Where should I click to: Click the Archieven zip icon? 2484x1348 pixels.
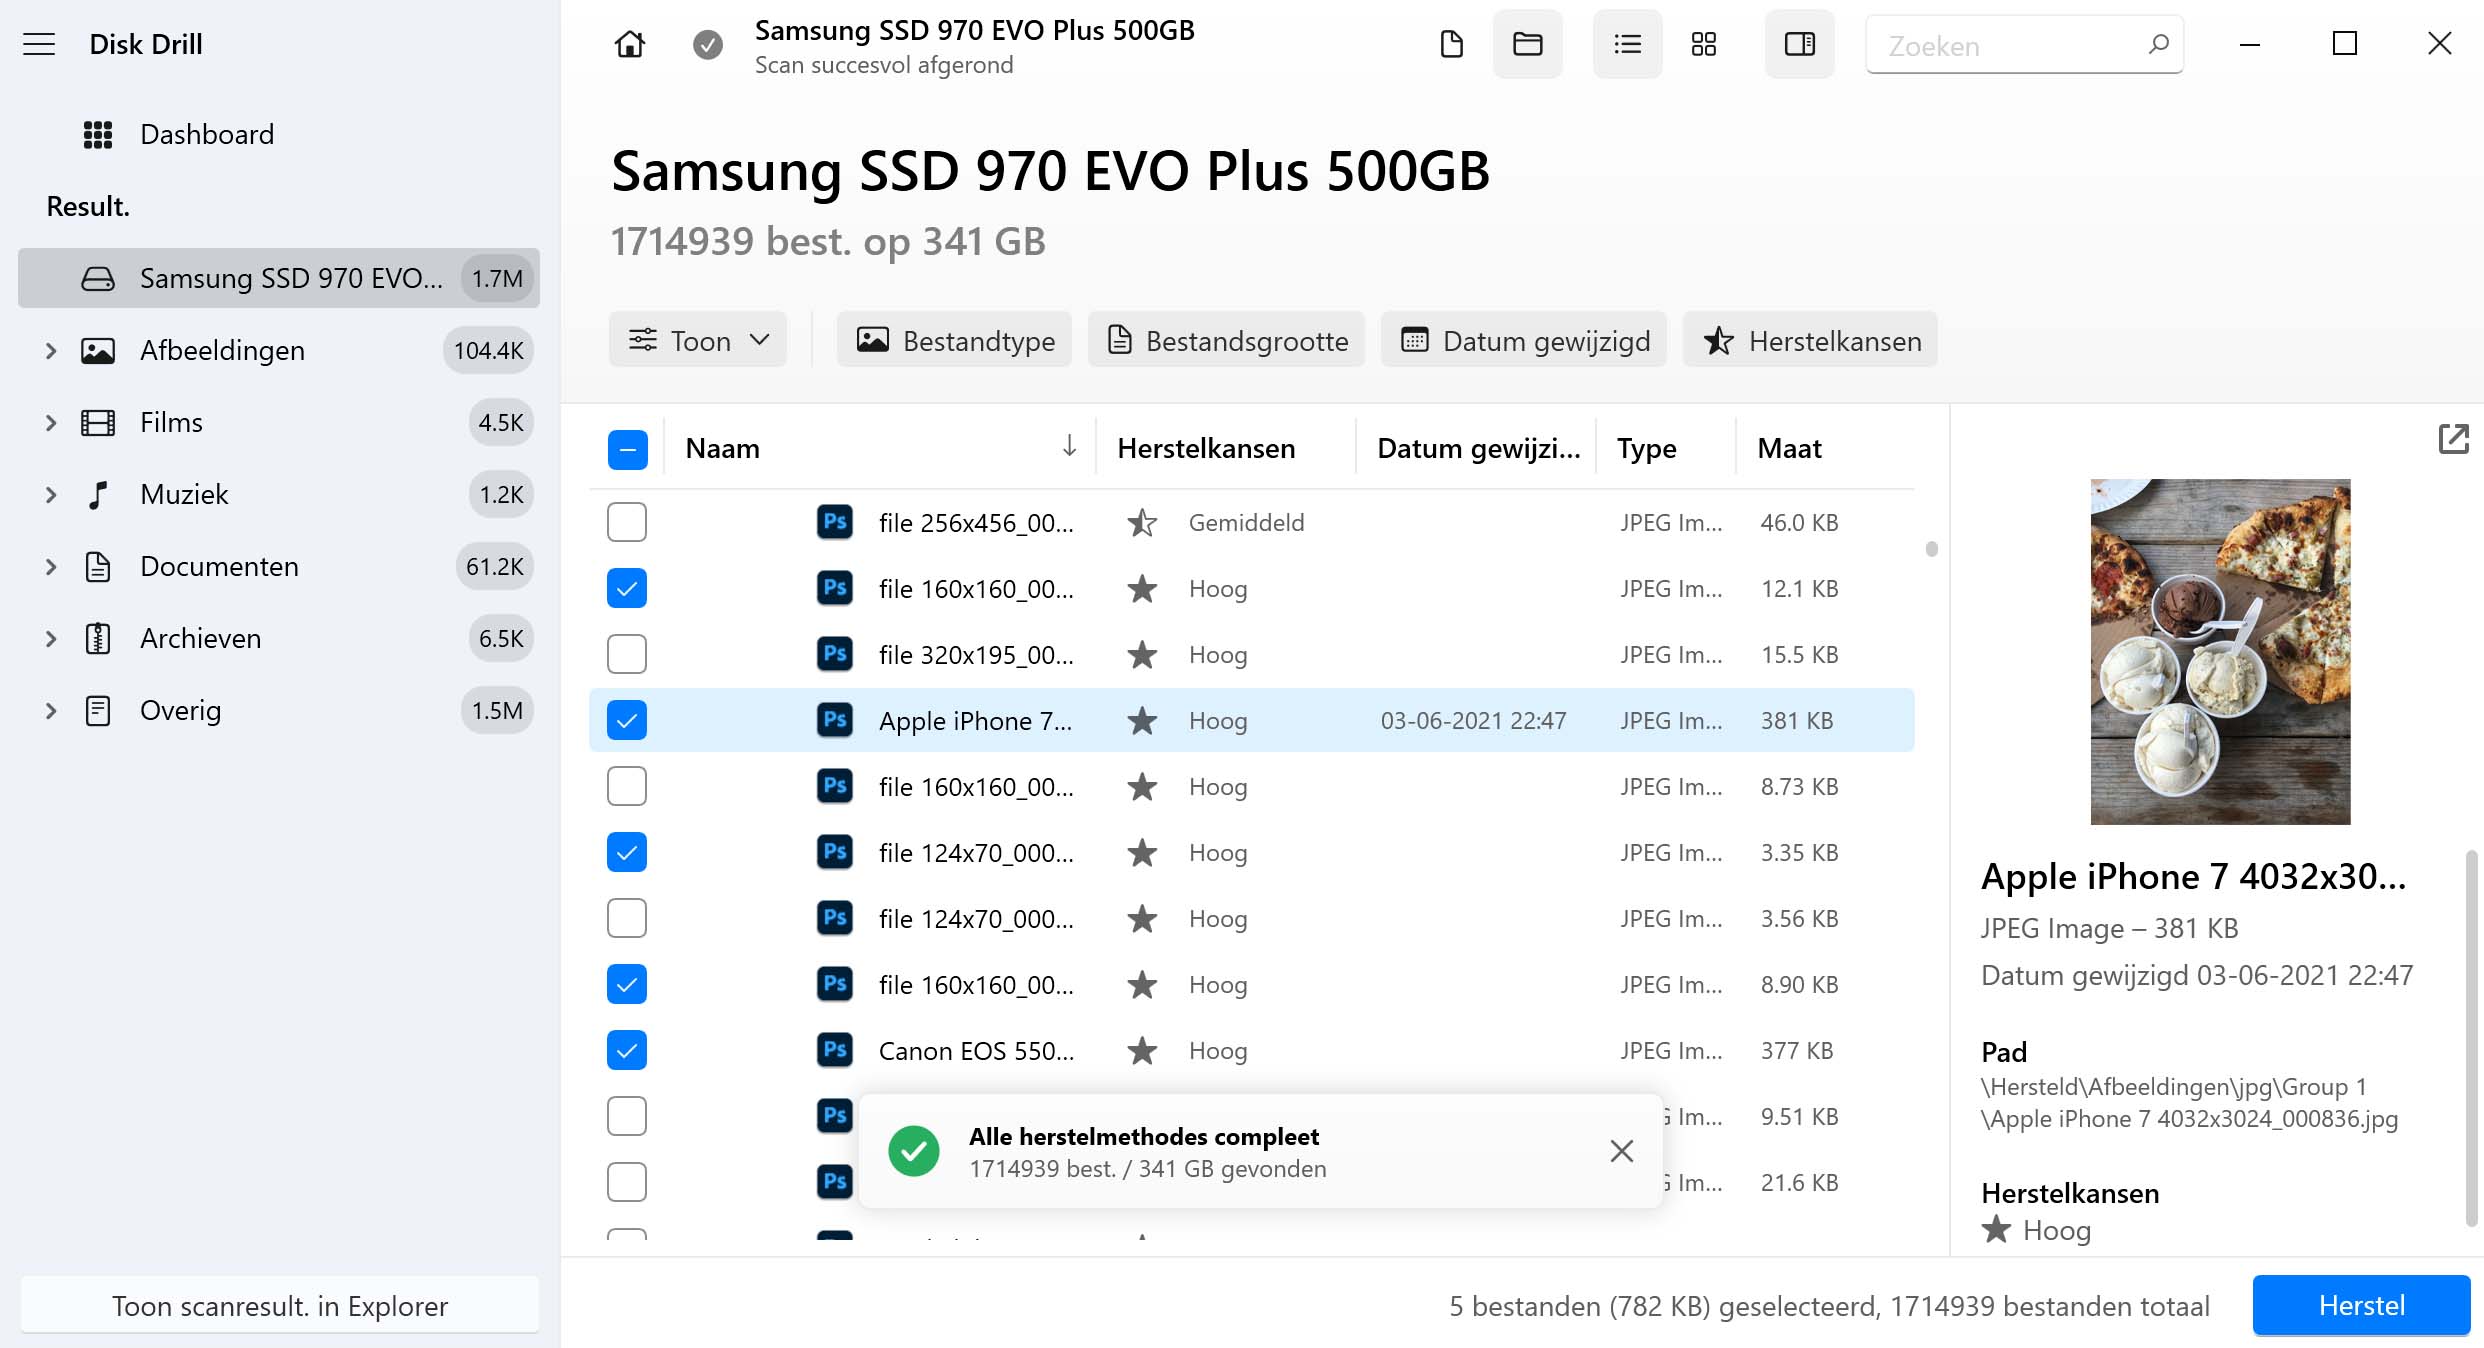tap(97, 639)
